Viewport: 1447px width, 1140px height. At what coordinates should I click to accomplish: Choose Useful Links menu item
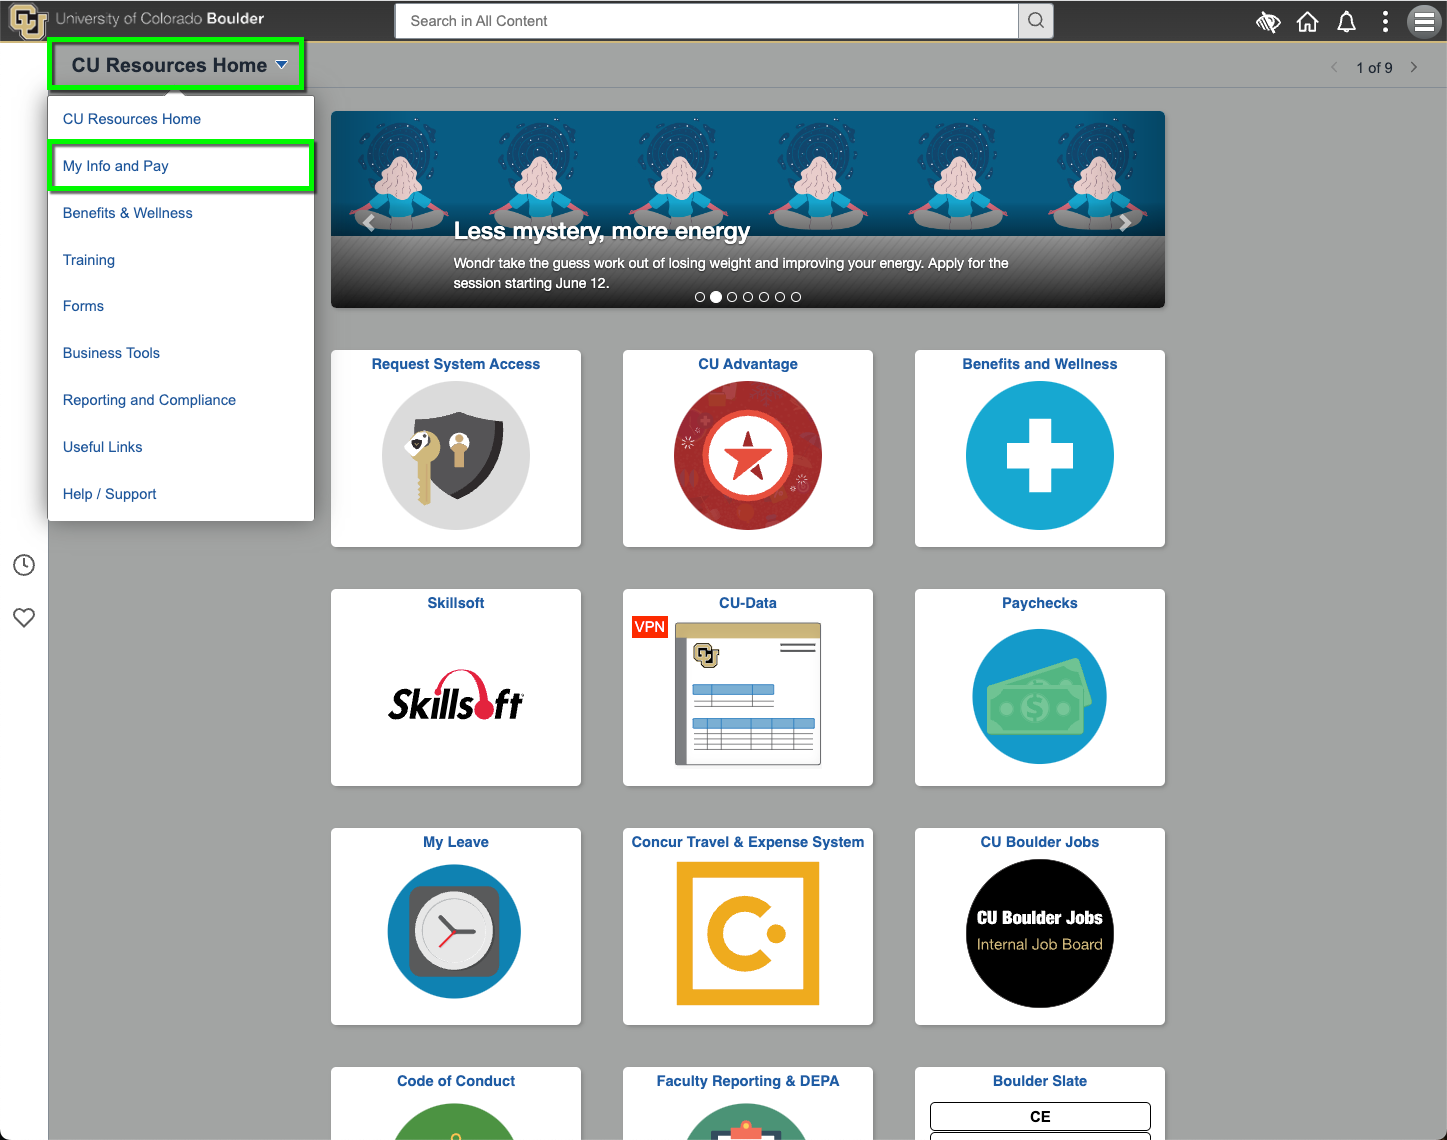(181, 447)
